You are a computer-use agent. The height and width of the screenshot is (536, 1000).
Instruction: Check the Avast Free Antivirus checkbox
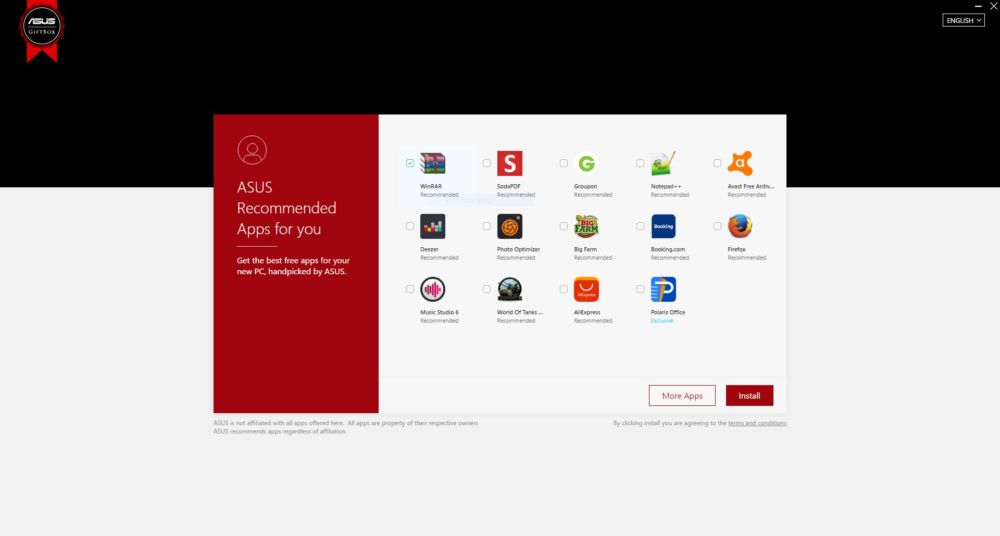[x=717, y=163]
